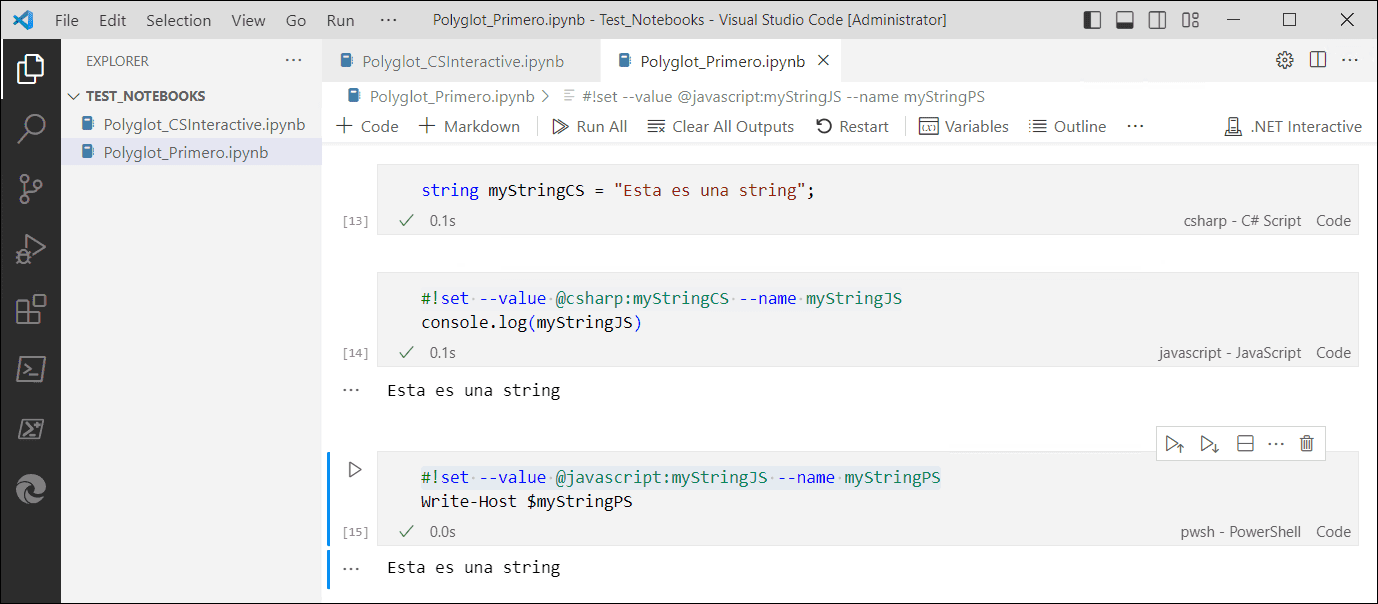Viewport: 1378px width, 604px height.
Task: Change language of javascript - JavaScript cell
Action: pos(1230,353)
